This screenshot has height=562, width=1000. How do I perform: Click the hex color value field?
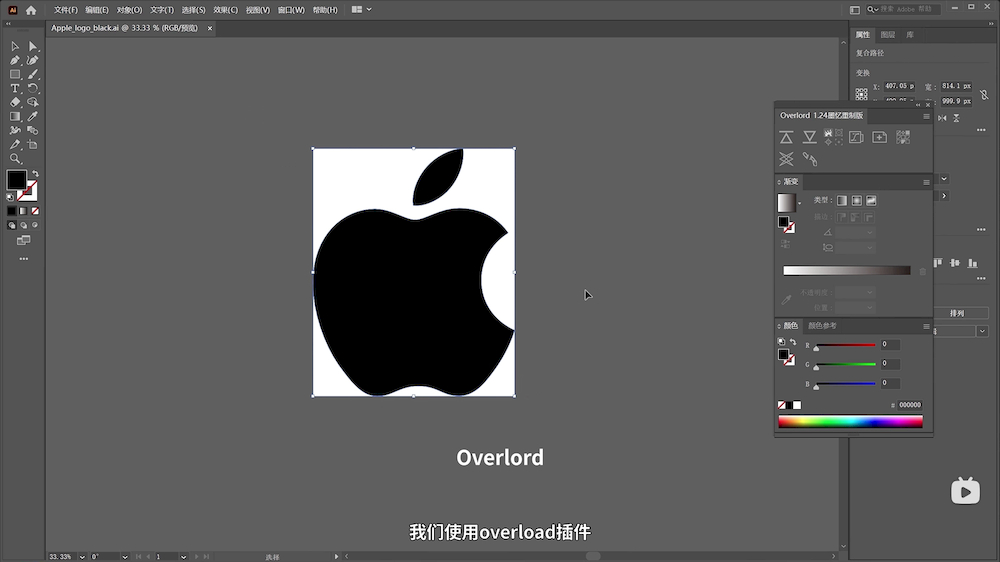coord(909,405)
